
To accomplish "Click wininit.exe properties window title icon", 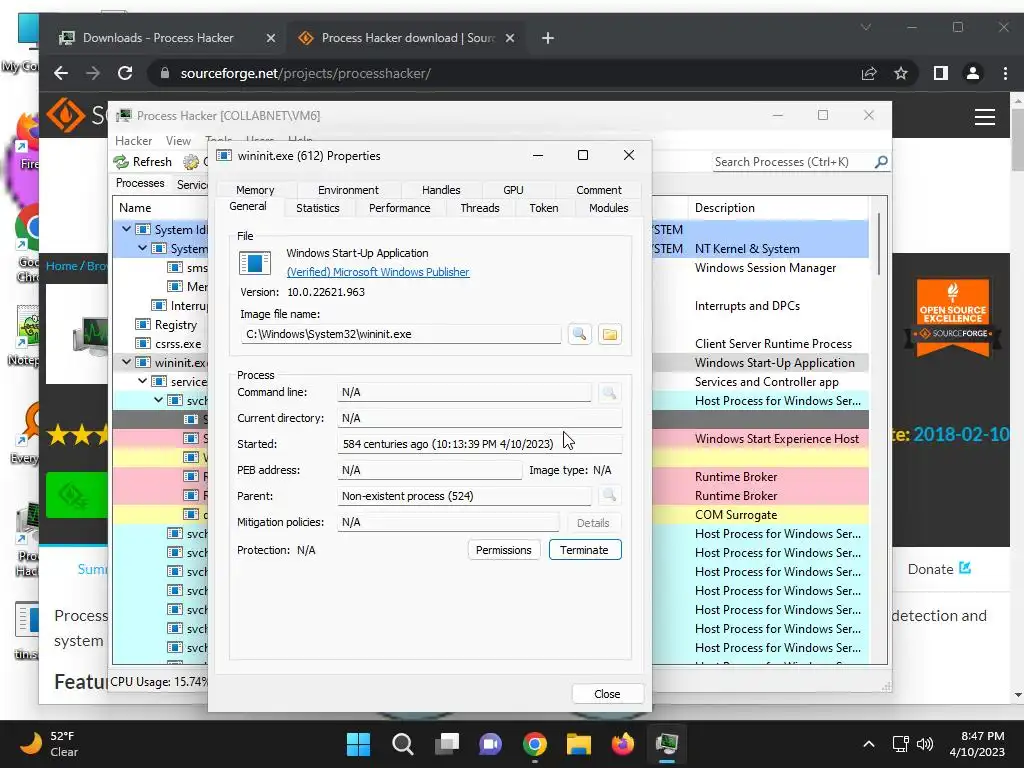I will point(224,155).
